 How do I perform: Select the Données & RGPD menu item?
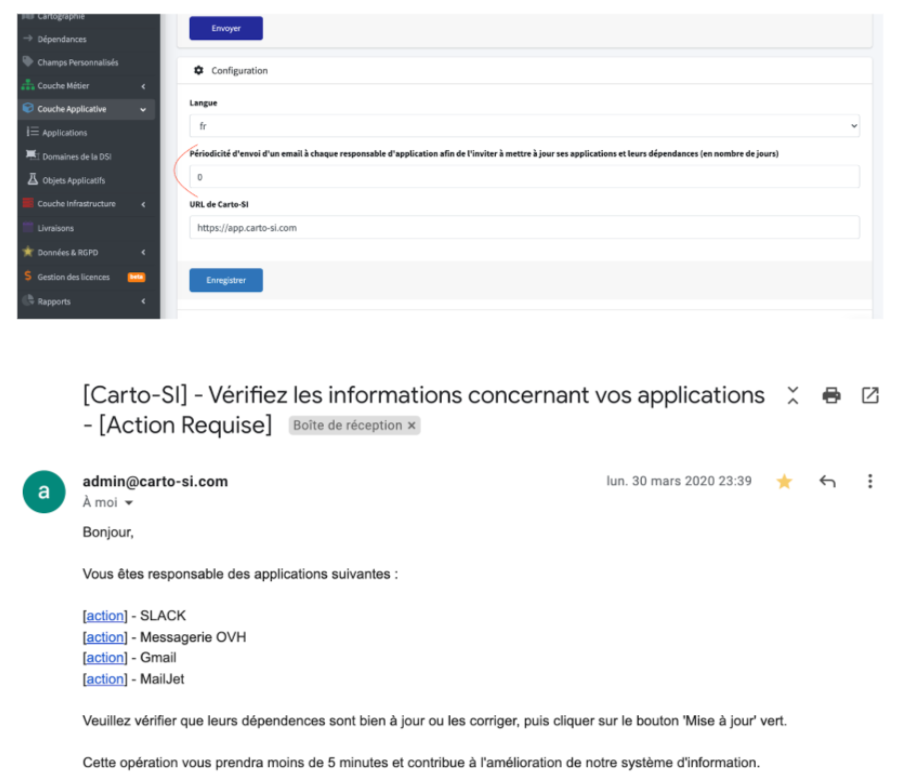68,253
